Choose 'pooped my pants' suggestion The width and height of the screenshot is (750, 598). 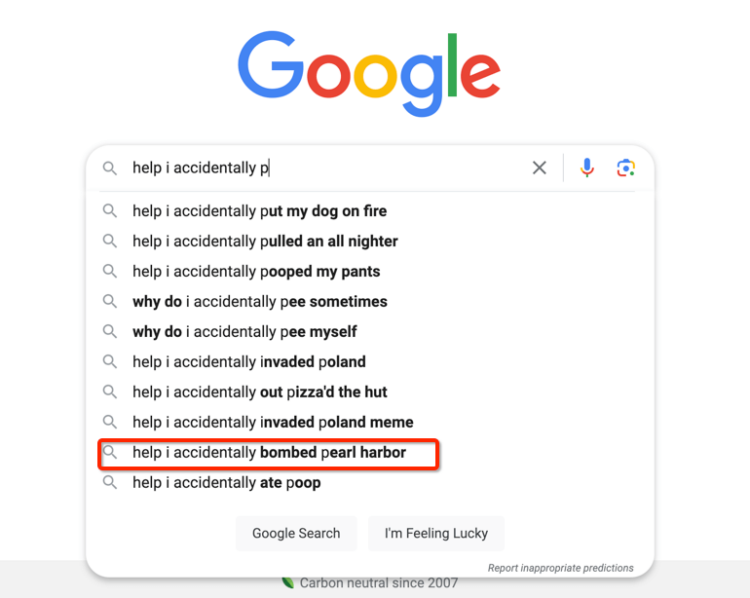(256, 271)
